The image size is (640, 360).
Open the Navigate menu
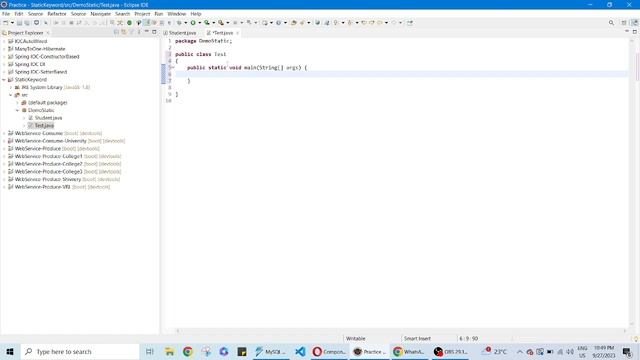(100, 14)
